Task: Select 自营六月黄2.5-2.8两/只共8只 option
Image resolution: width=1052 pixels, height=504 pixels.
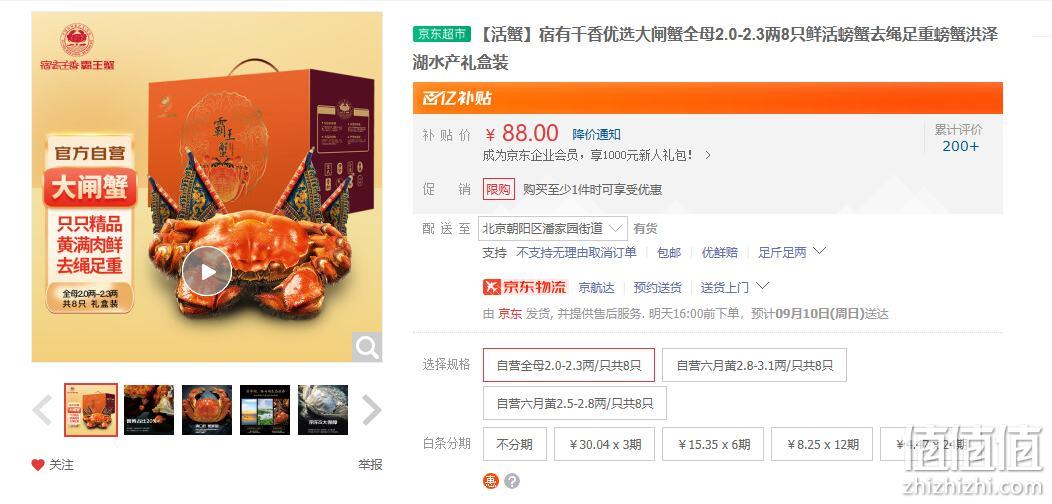Action: [575, 403]
